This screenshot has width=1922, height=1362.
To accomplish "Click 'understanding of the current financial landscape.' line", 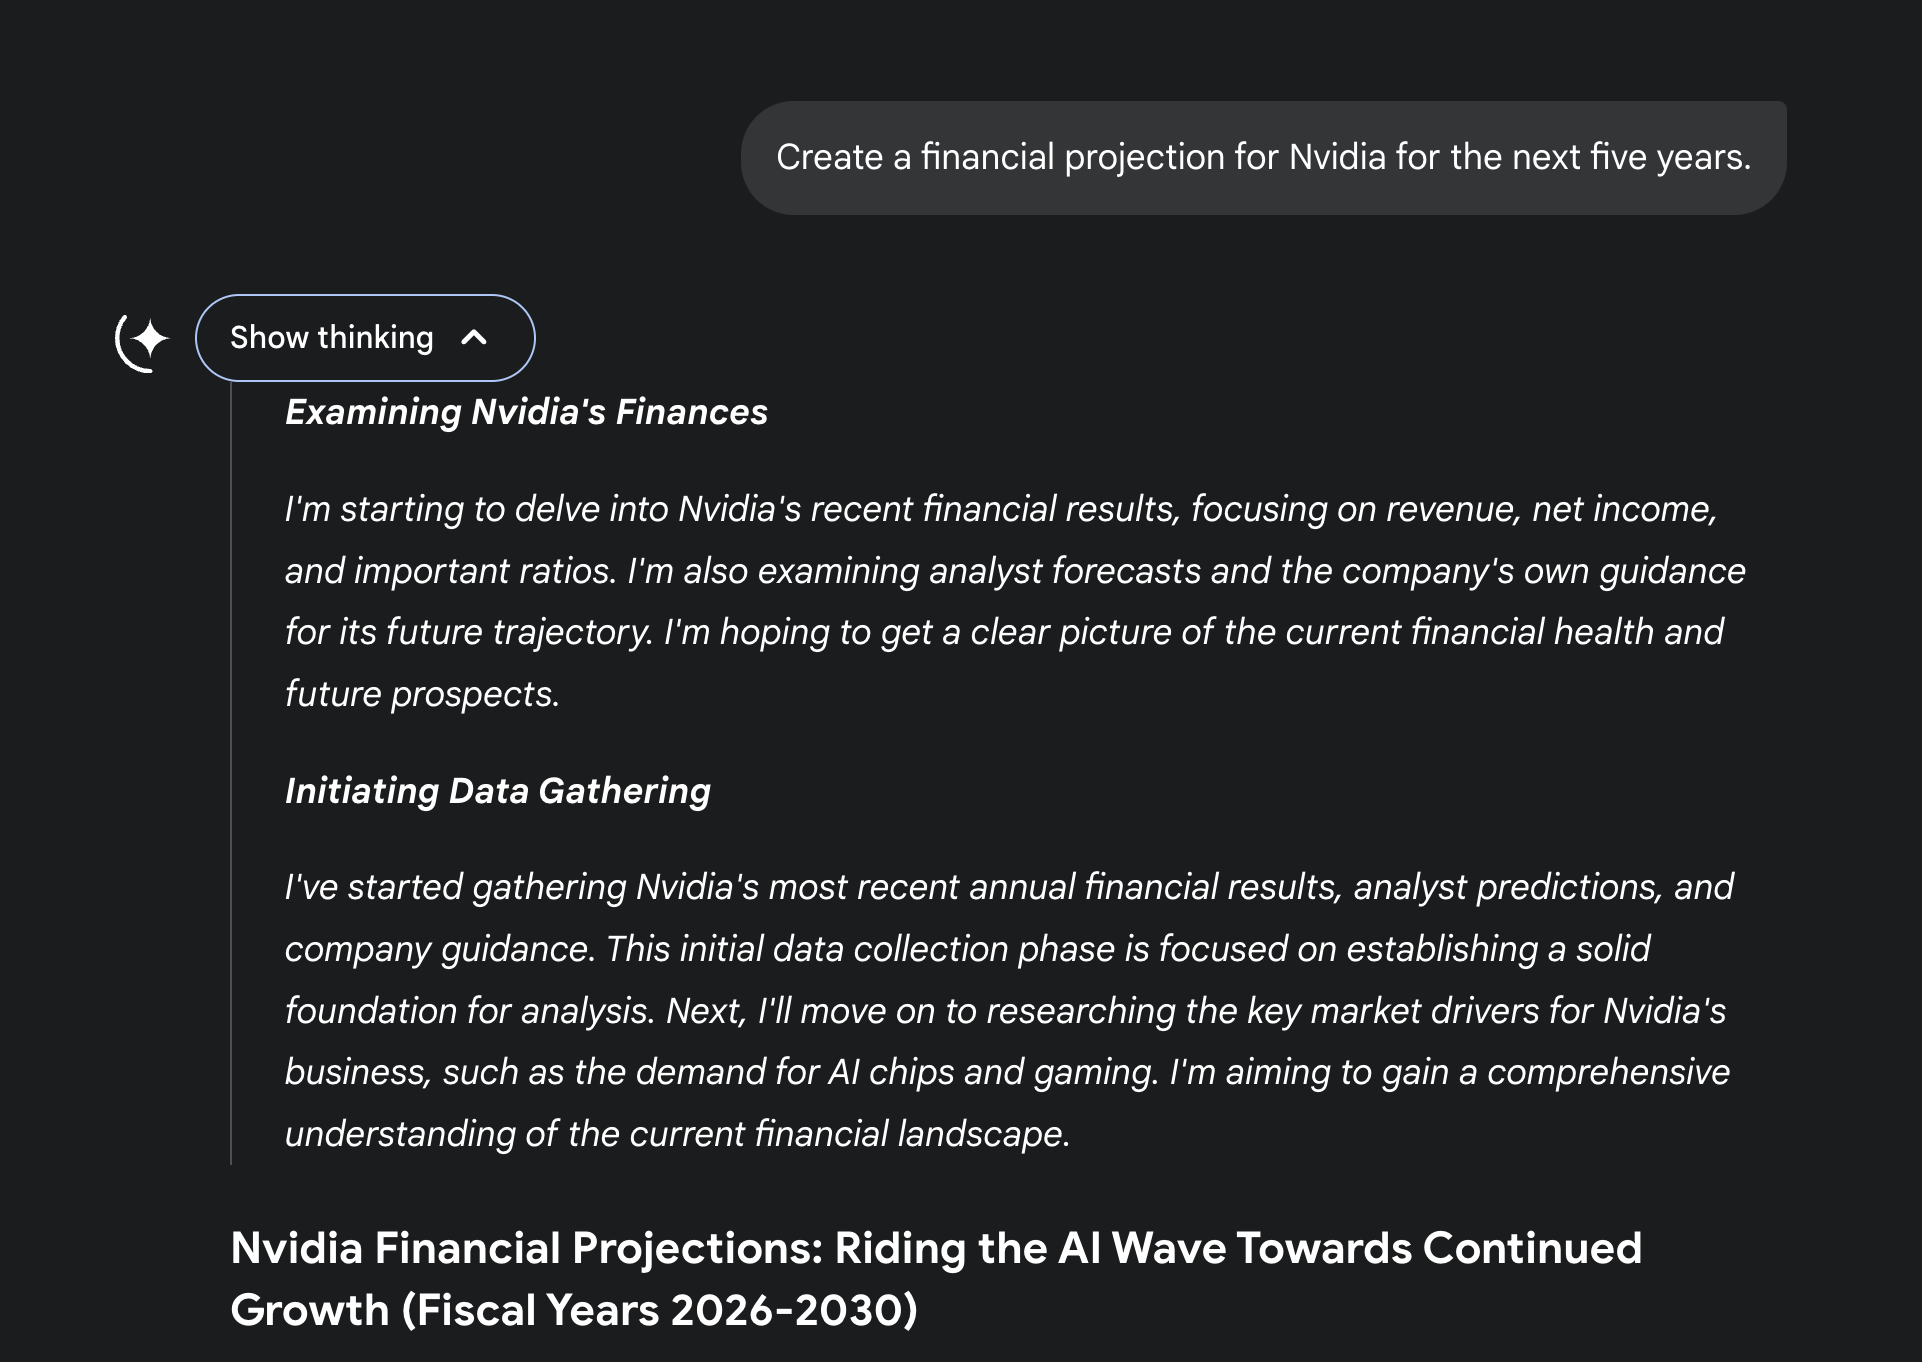I will click(x=677, y=1134).
